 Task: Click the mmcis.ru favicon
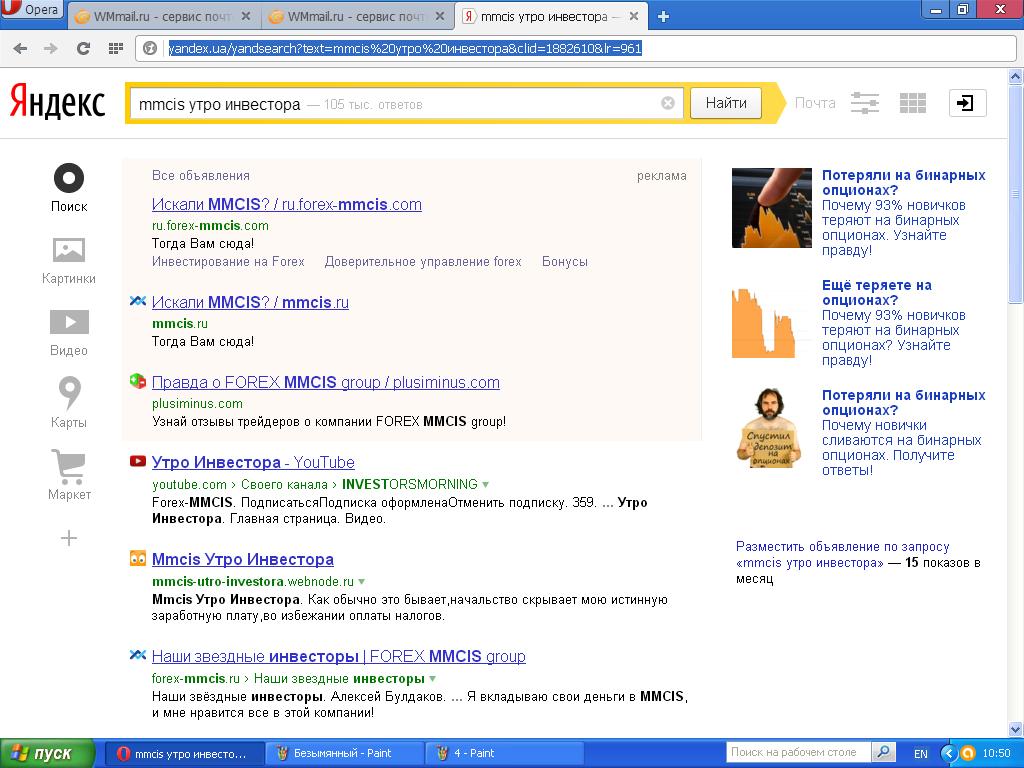(138, 301)
